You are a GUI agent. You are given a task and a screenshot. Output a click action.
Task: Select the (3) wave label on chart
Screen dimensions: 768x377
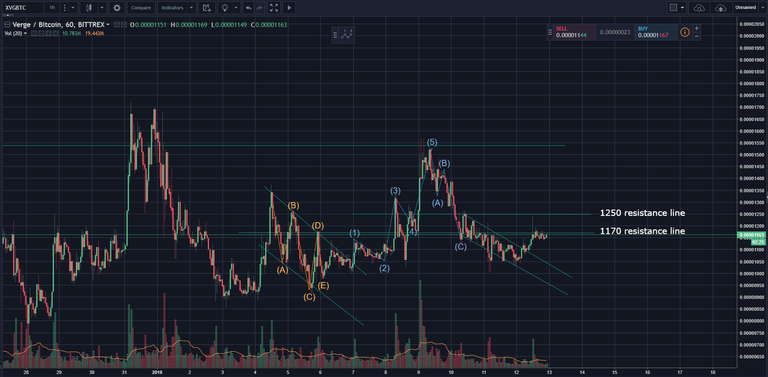coord(395,190)
